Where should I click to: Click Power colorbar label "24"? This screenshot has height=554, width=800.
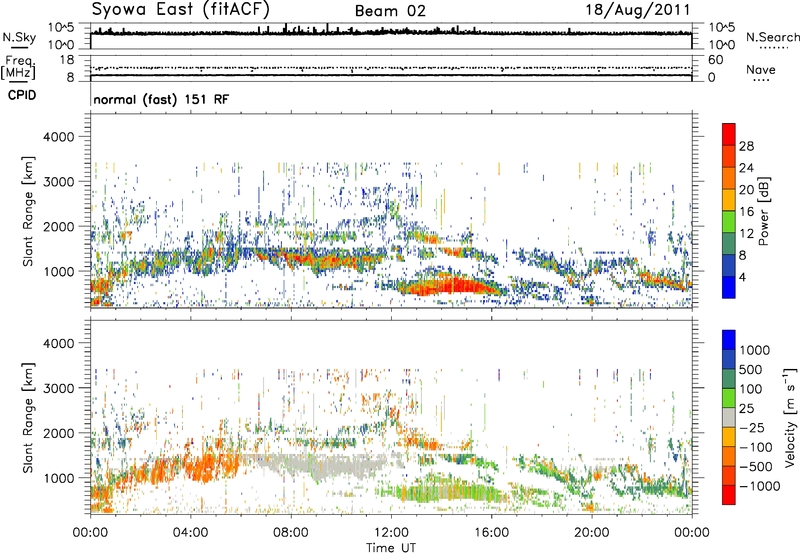(746, 168)
